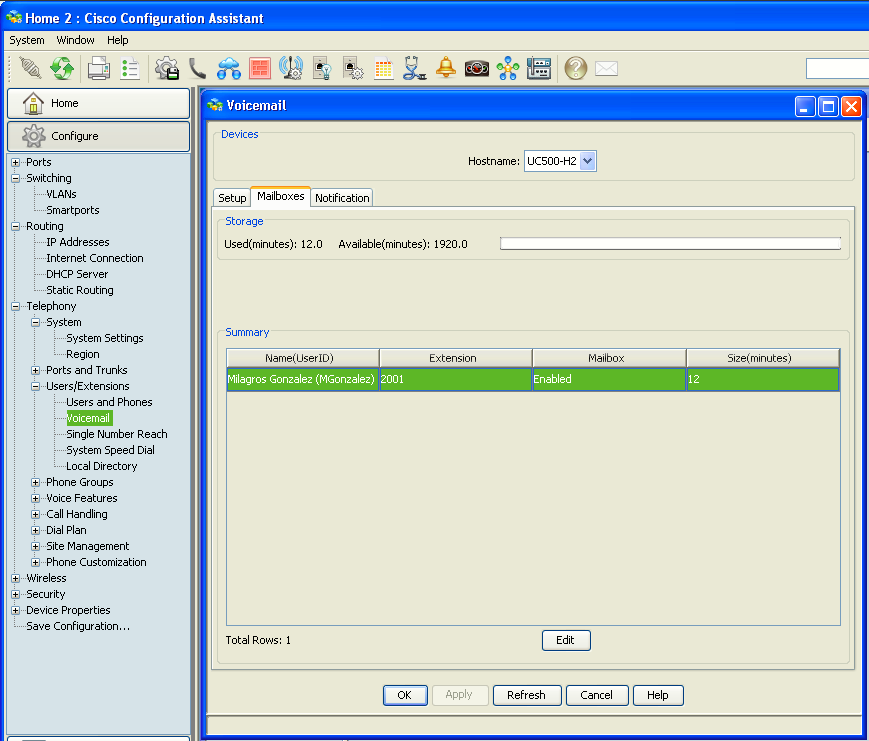Open the Help menu

117,40
